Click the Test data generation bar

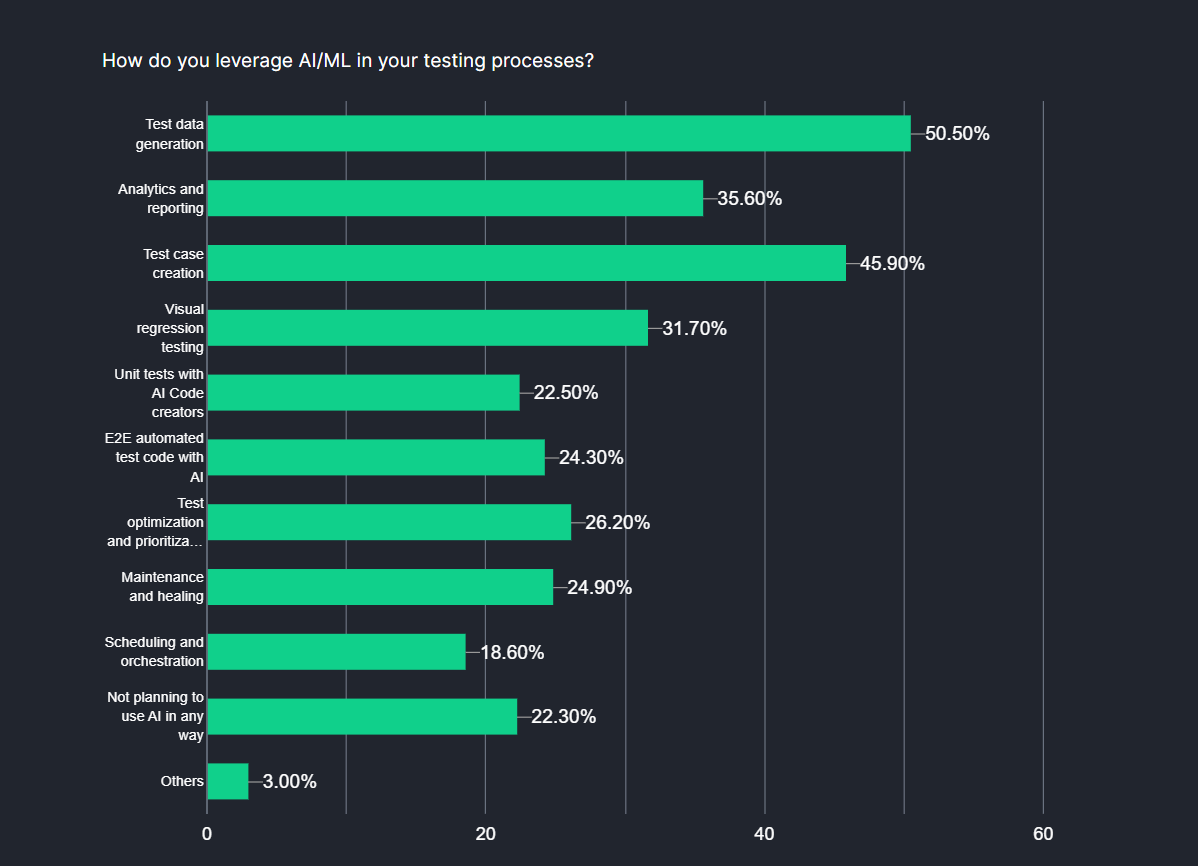(x=559, y=133)
